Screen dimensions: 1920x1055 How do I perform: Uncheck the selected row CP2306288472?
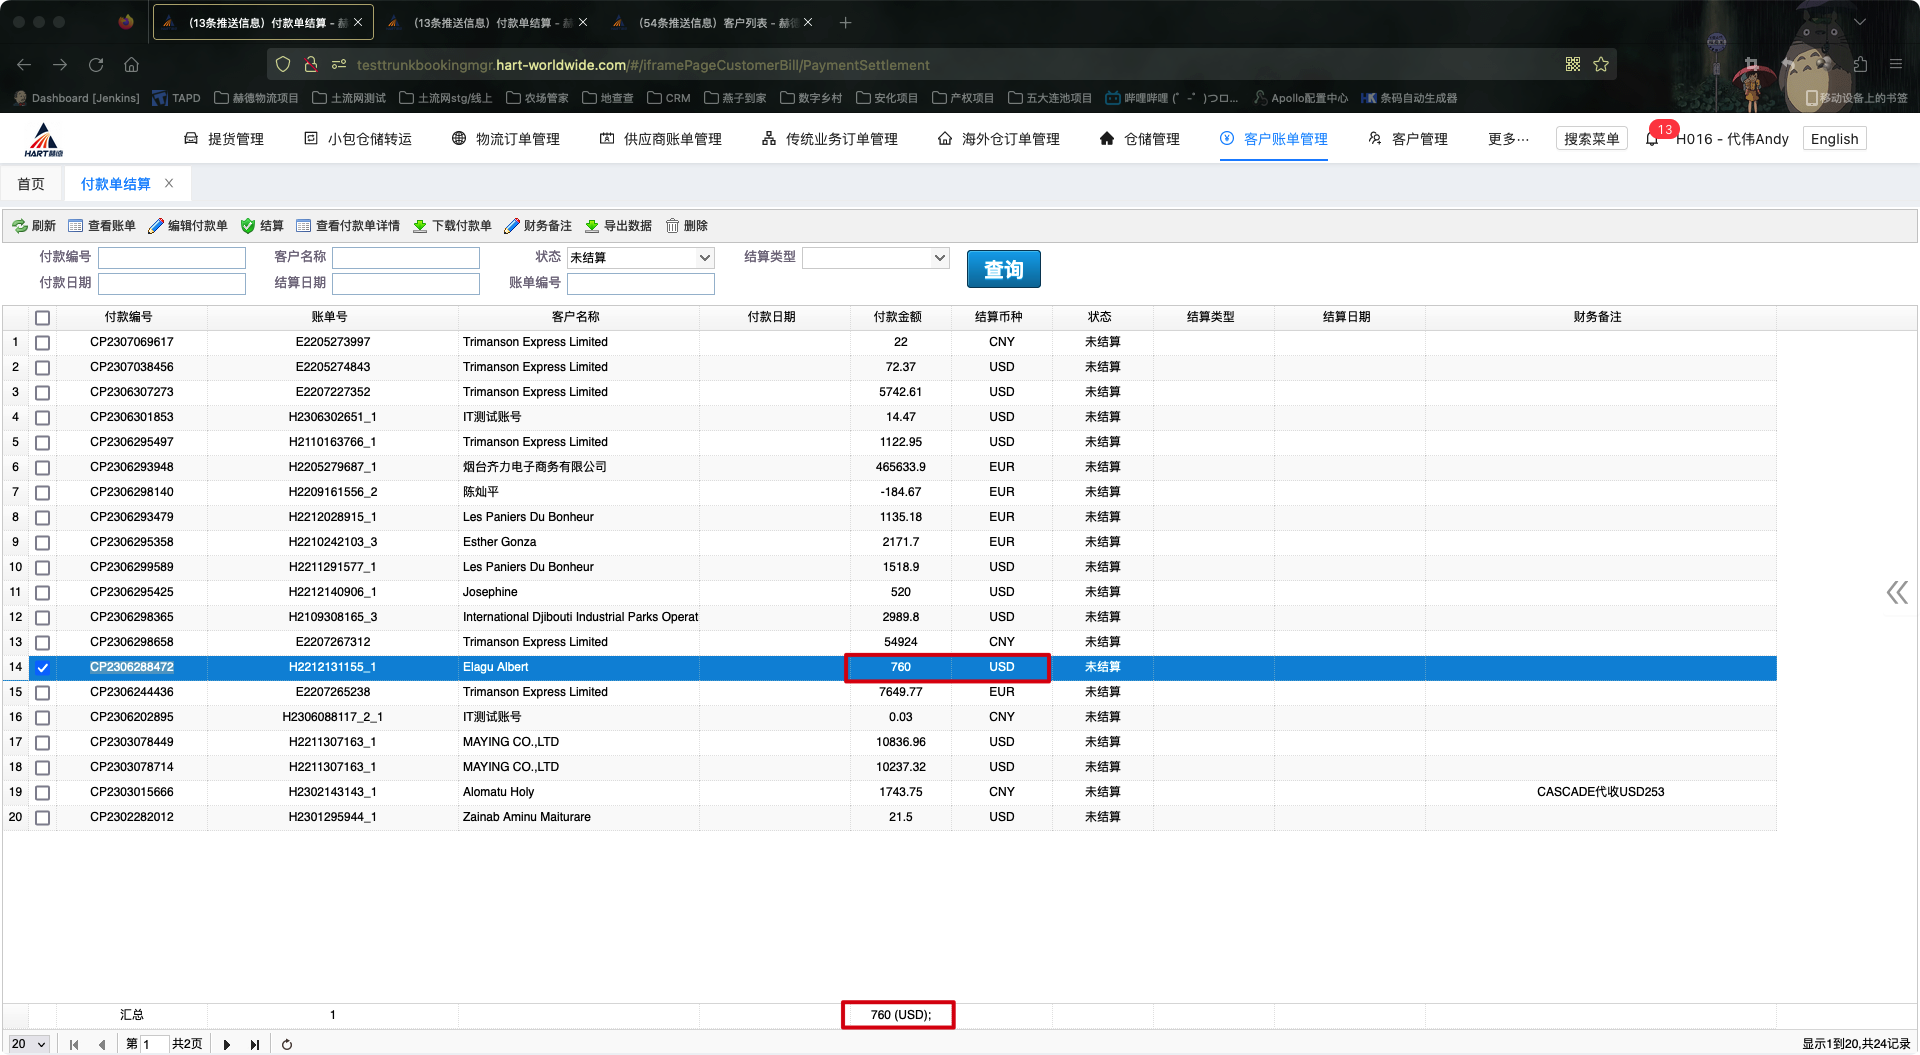(42, 667)
